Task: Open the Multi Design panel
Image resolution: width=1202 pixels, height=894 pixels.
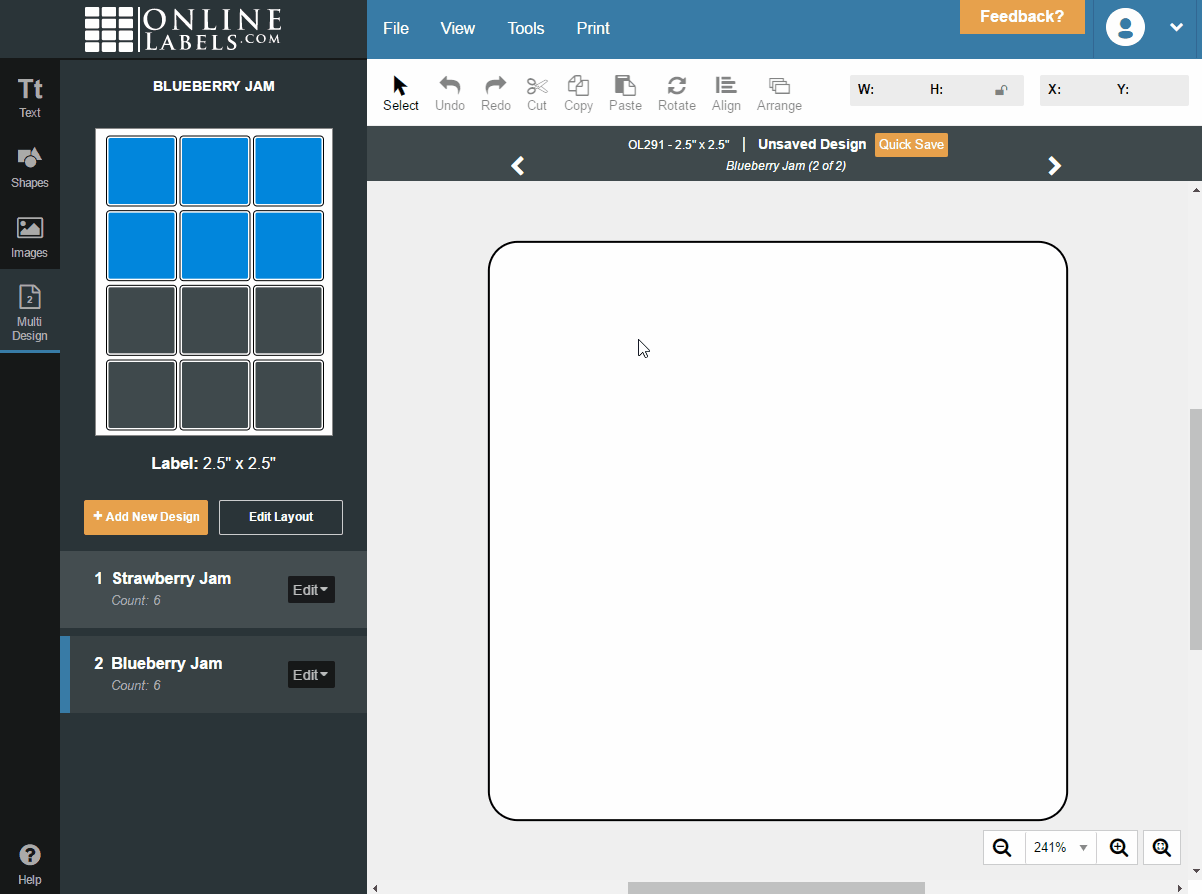Action: coord(30,312)
